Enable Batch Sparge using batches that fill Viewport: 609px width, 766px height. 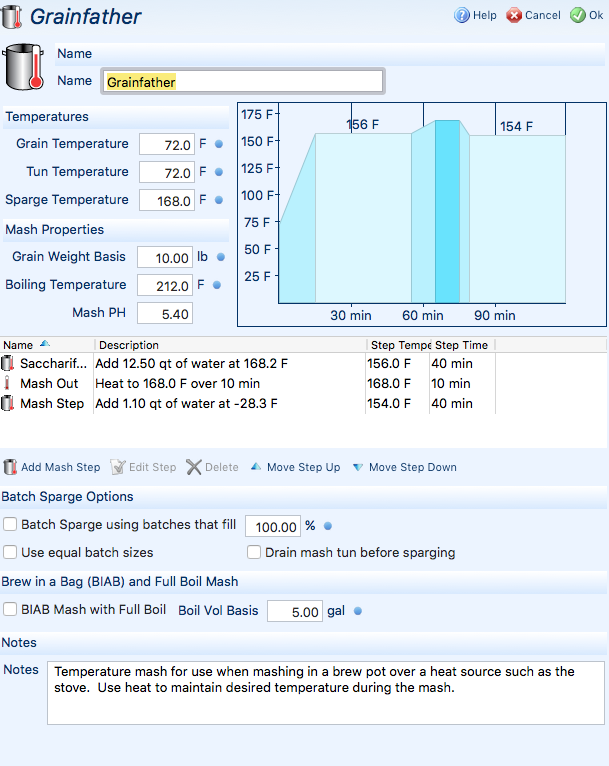(10, 525)
